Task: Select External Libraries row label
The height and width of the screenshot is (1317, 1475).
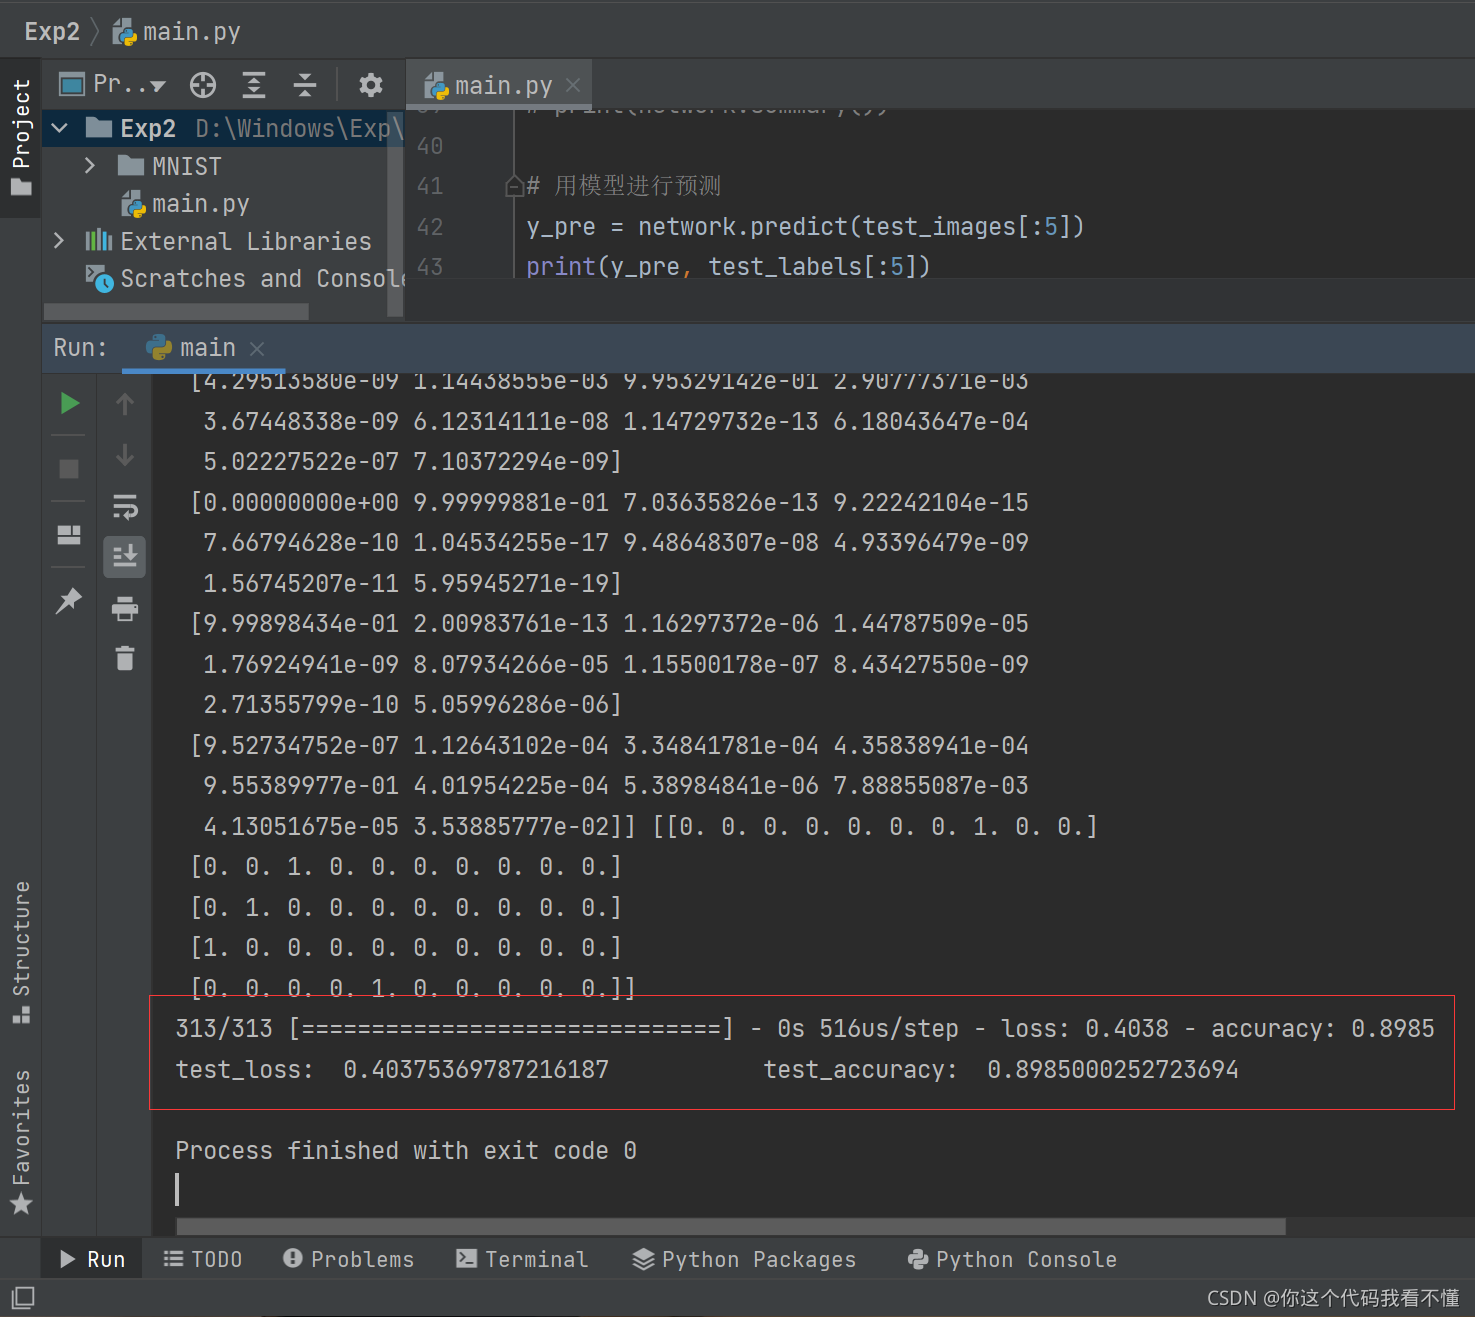Action: click(246, 241)
